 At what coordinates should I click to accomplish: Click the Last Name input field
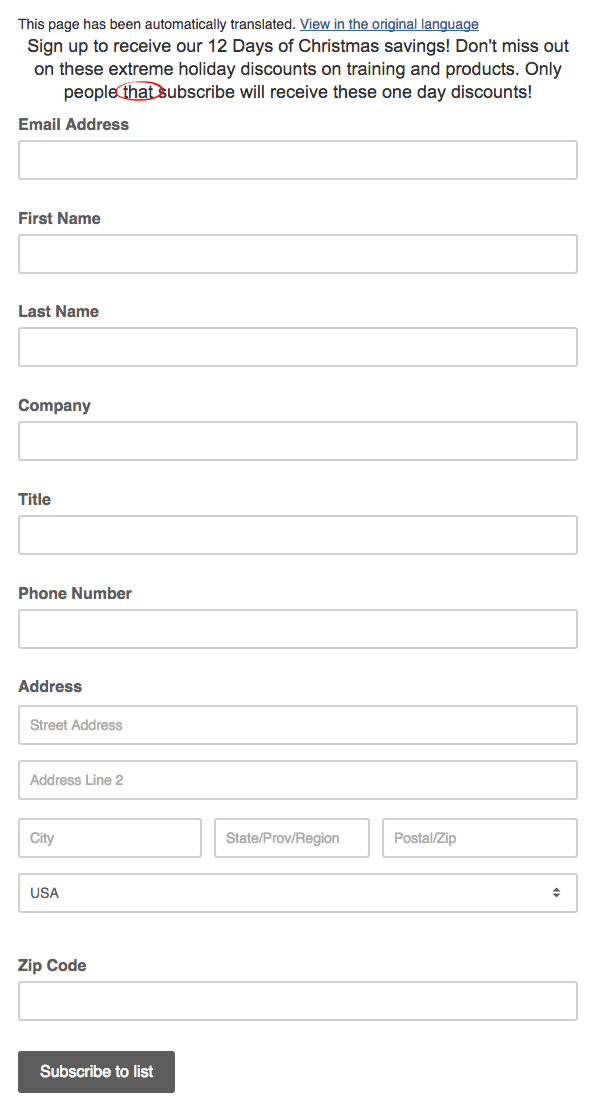(297, 347)
